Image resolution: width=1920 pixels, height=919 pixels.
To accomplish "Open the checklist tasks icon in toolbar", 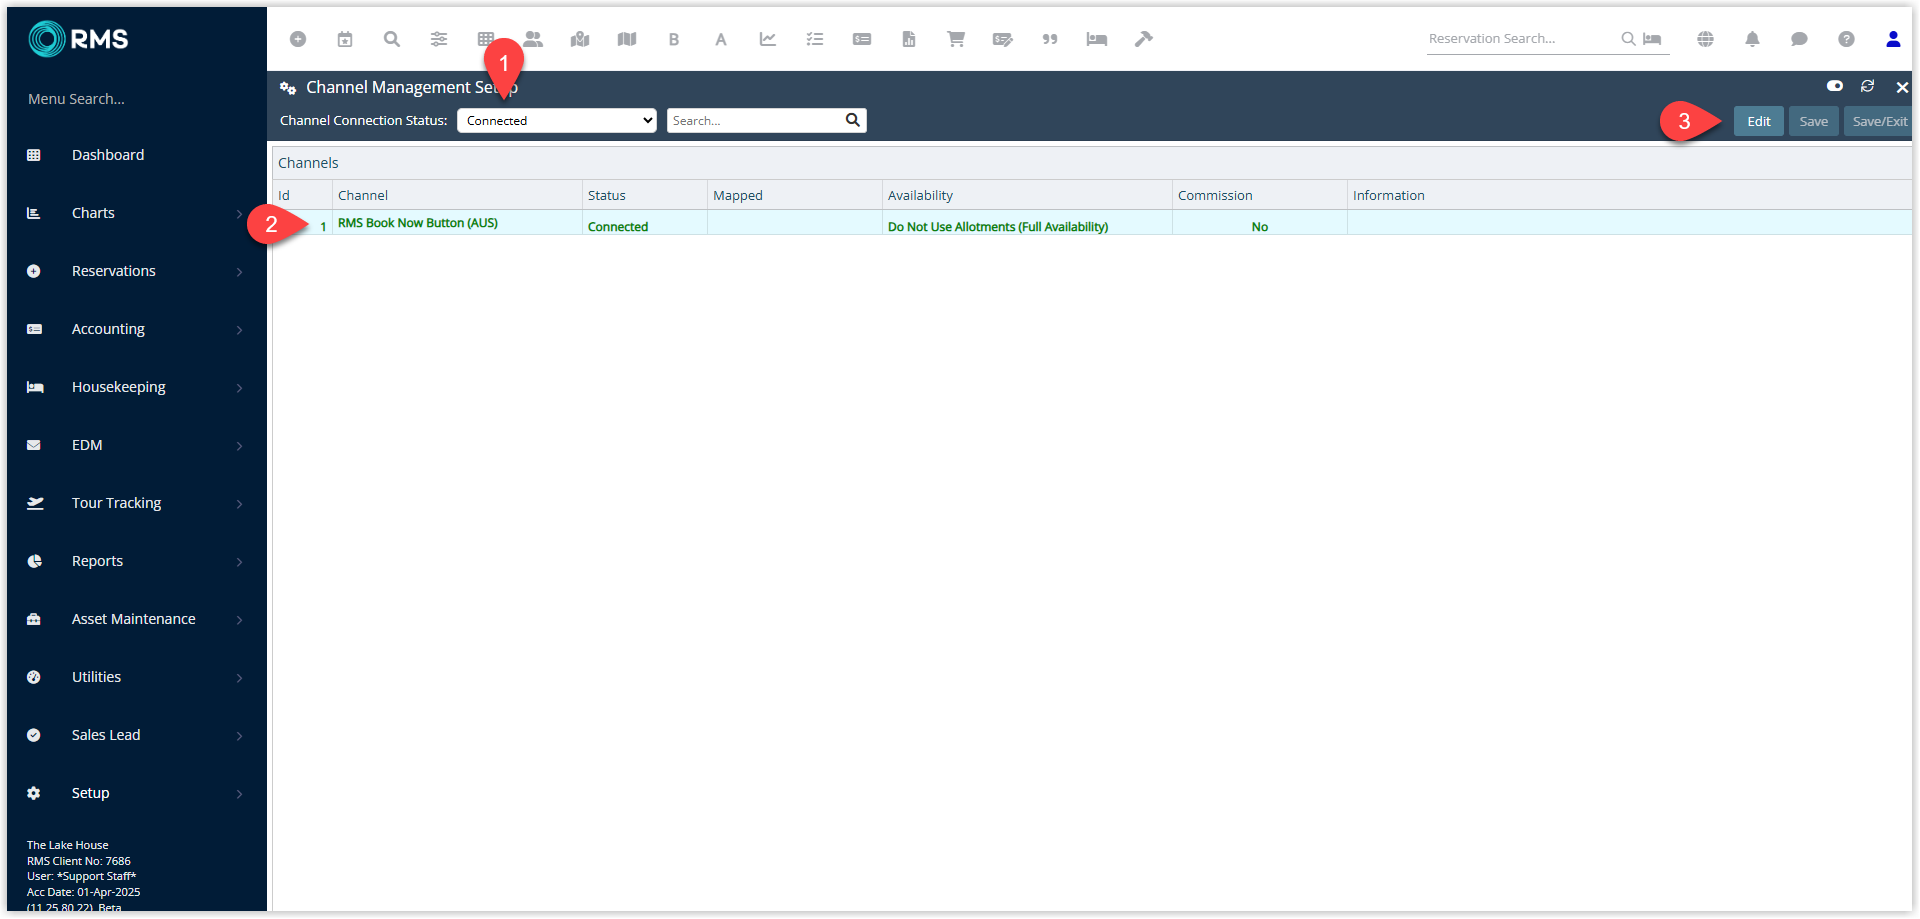I will click(x=815, y=39).
